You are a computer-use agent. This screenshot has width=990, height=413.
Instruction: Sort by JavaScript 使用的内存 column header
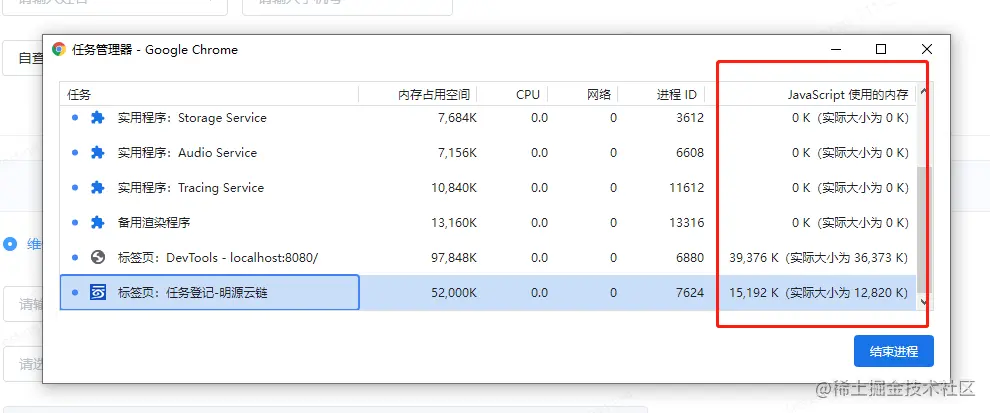coord(811,95)
